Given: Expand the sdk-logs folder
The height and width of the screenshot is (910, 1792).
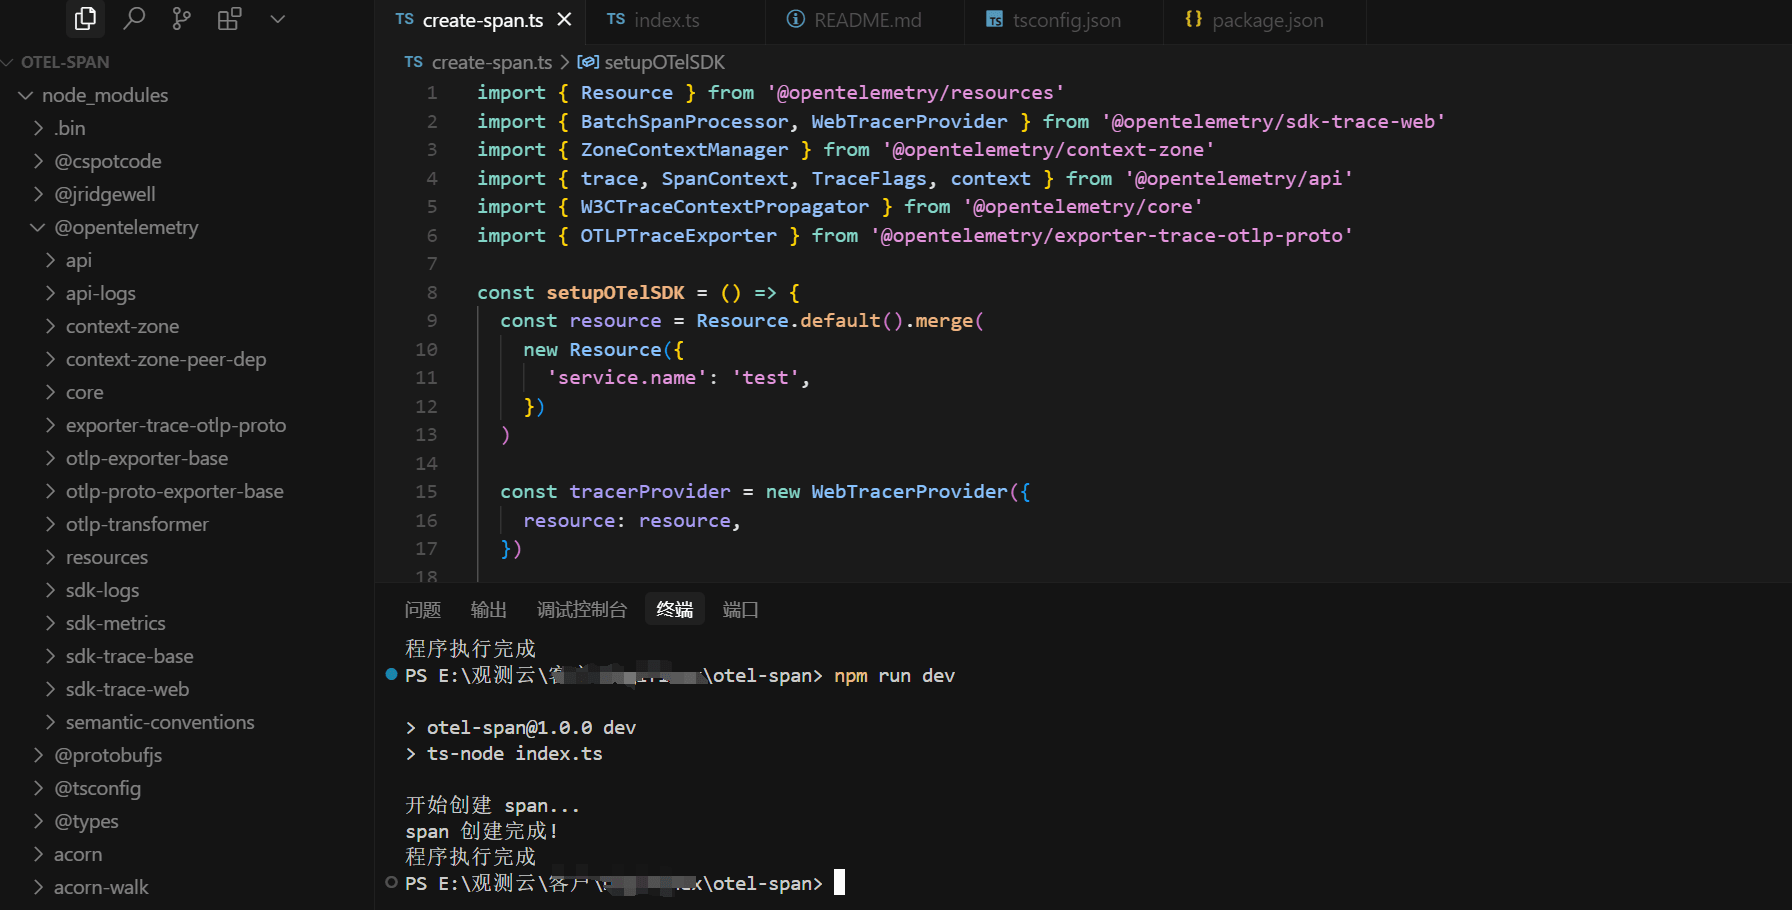Looking at the screenshot, I should point(50,590).
